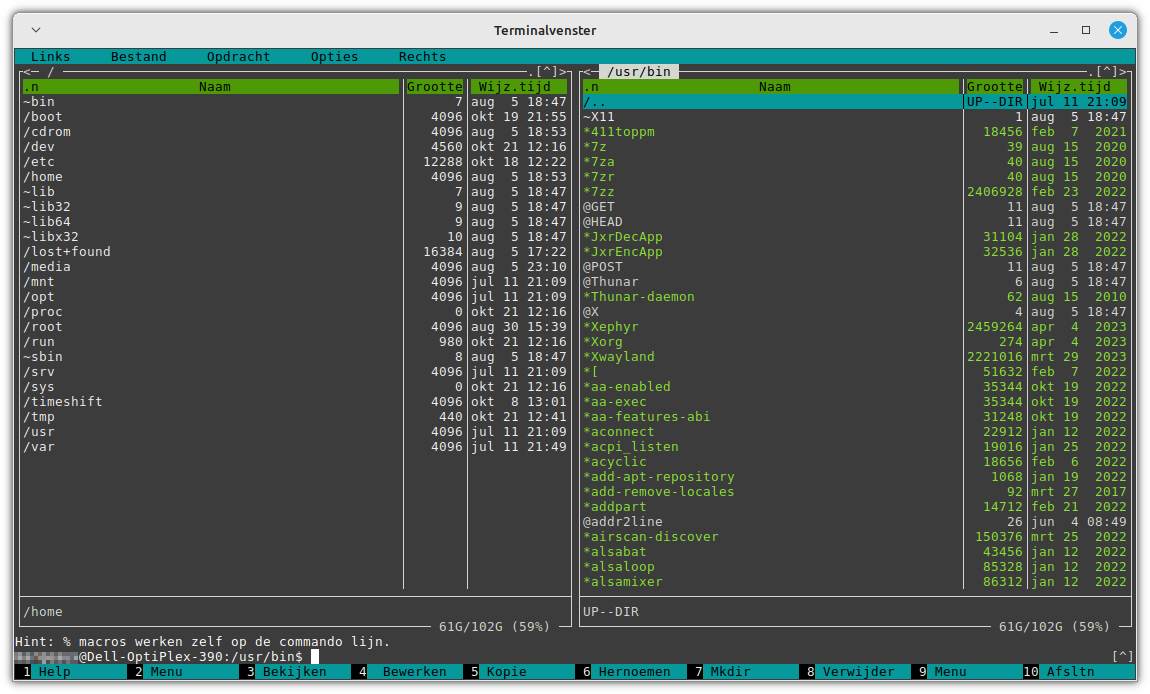The width and height of the screenshot is (1150, 694).
Task: Maximize the Terminalvenster window
Action: tap(1086, 30)
